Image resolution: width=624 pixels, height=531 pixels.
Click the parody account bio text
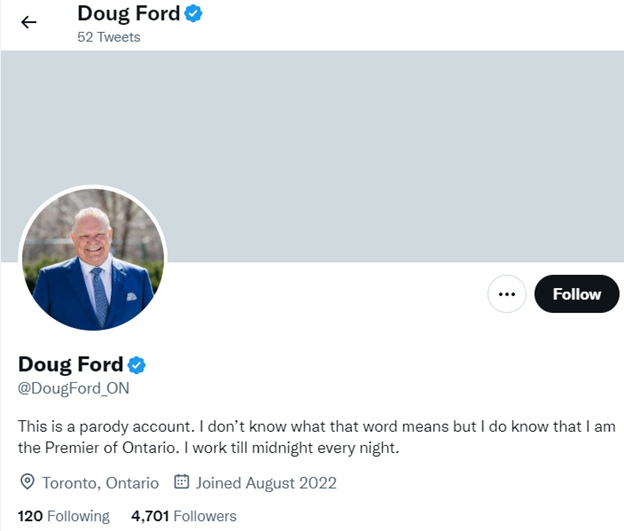317,437
